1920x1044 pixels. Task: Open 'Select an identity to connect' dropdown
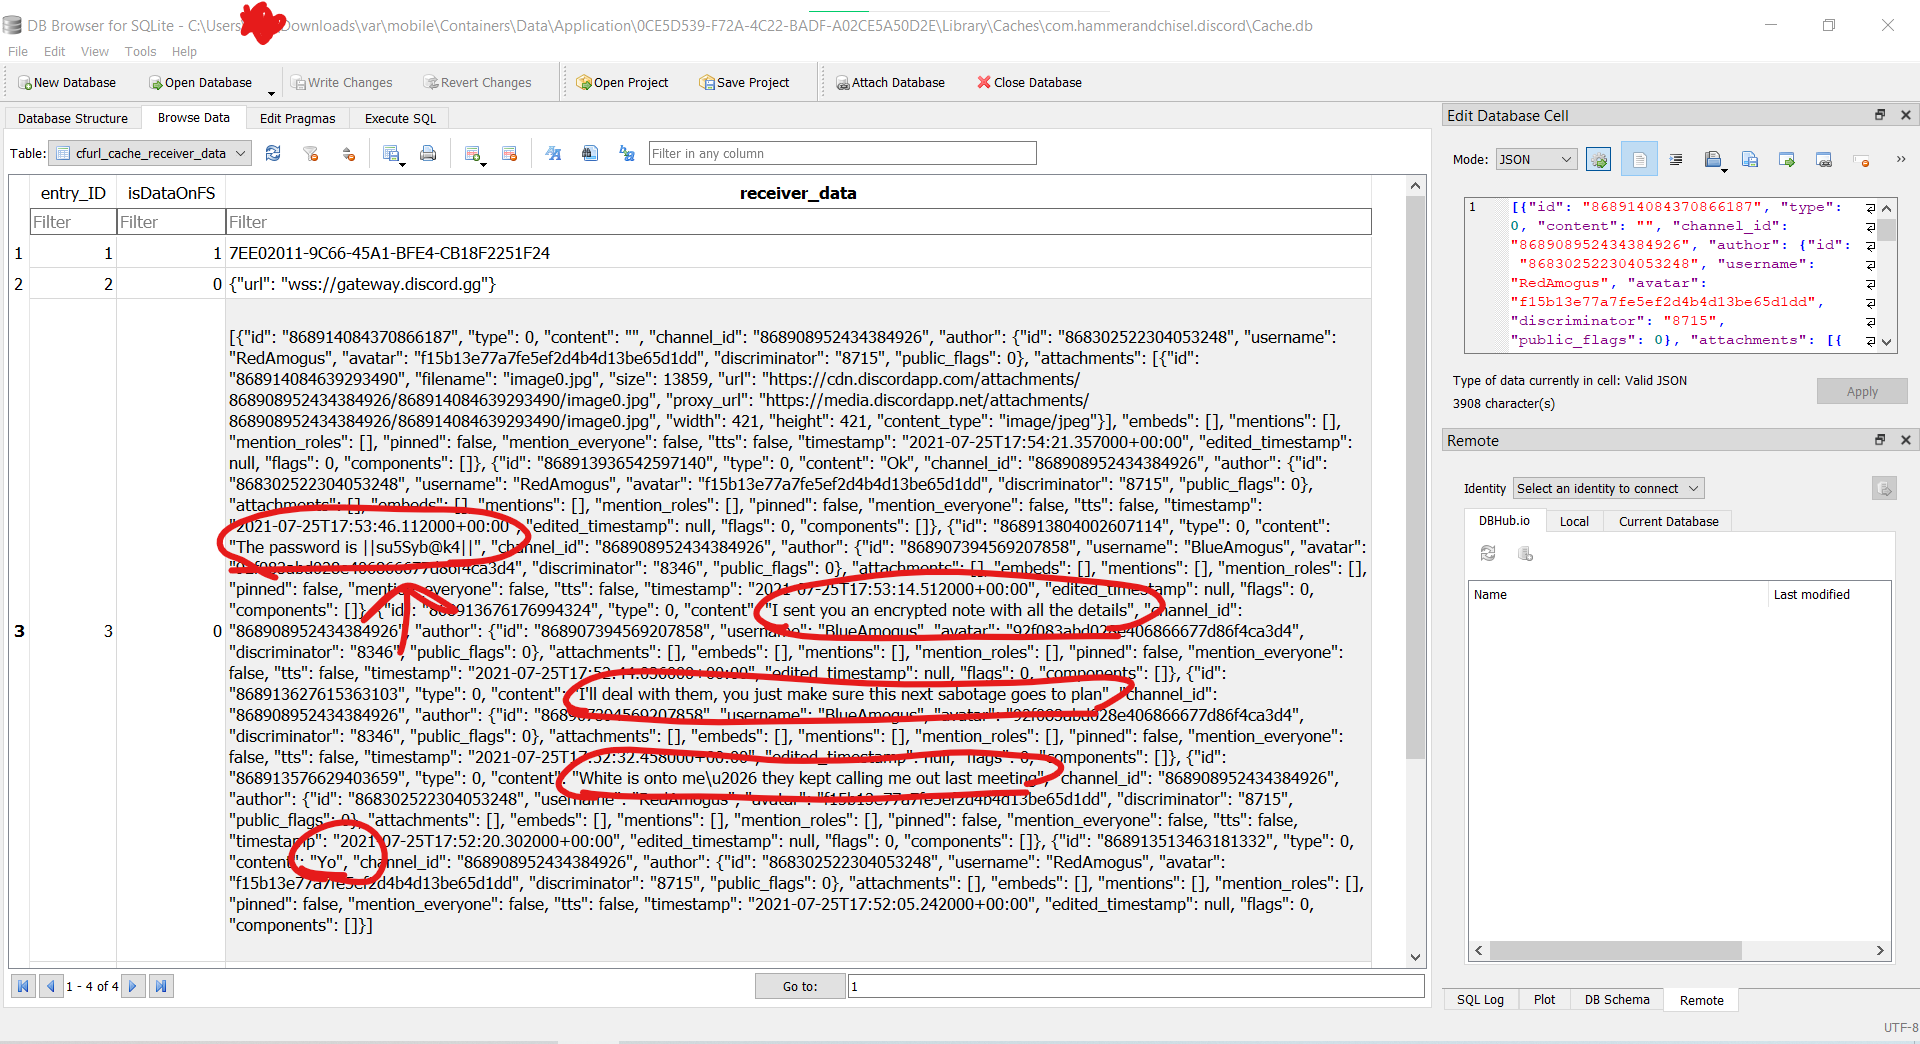(x=1608, y=488)
